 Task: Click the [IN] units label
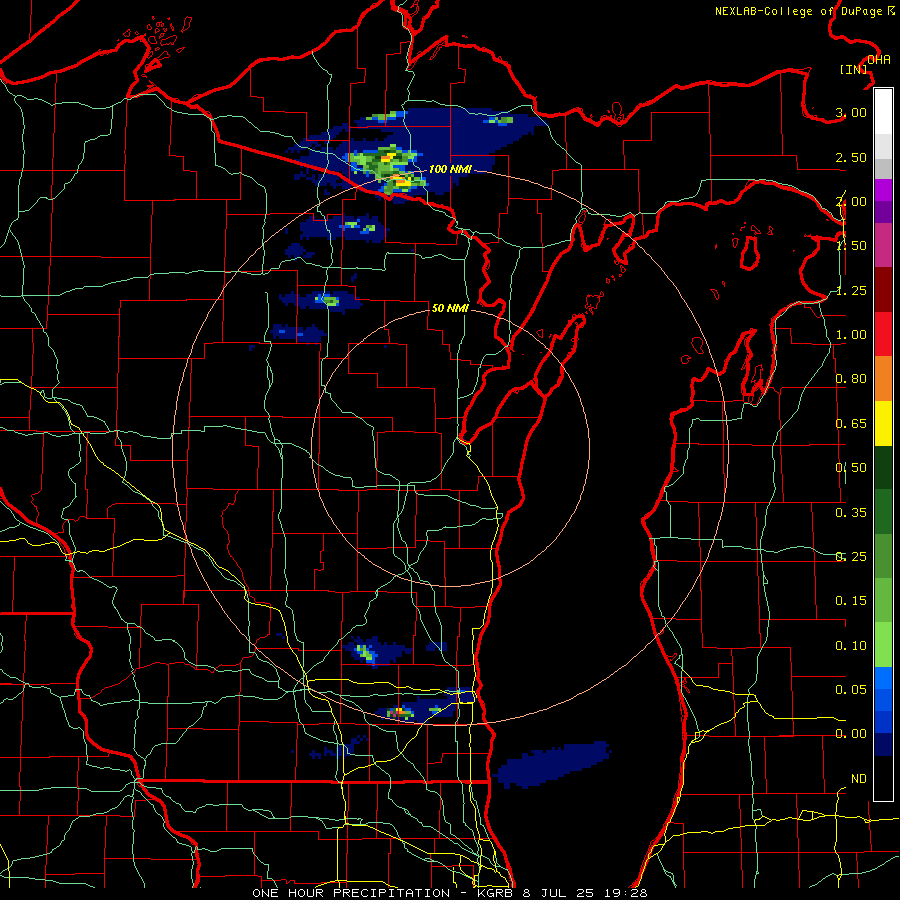click(x=854, y=69)
